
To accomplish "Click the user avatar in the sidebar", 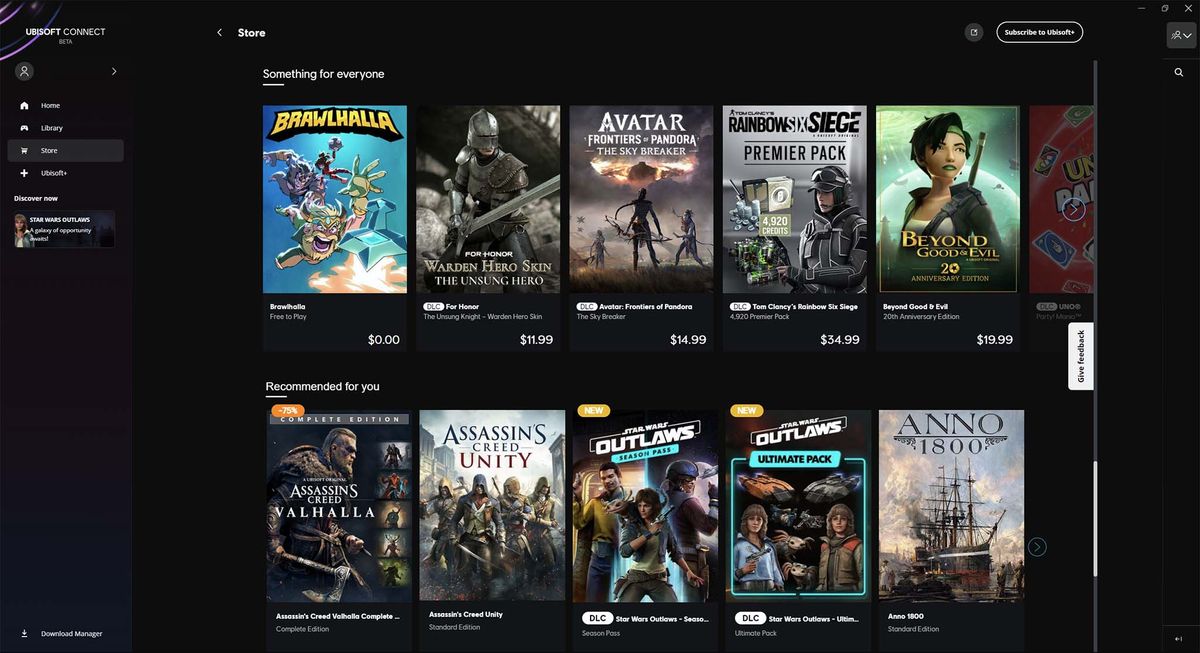I will coord(23,70).
